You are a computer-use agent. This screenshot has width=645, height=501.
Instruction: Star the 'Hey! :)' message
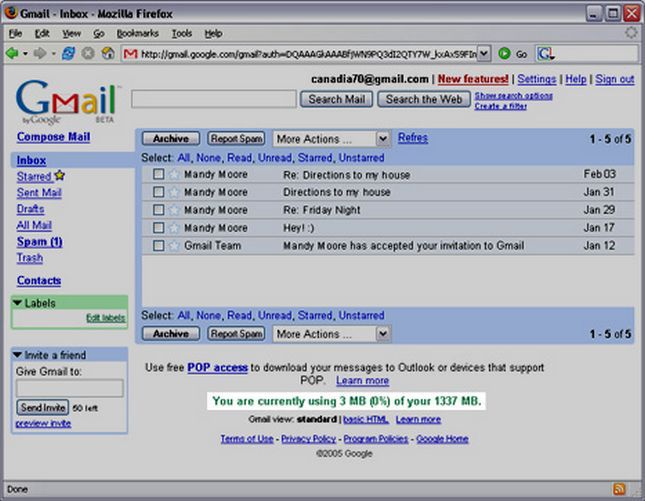[174, 227]
